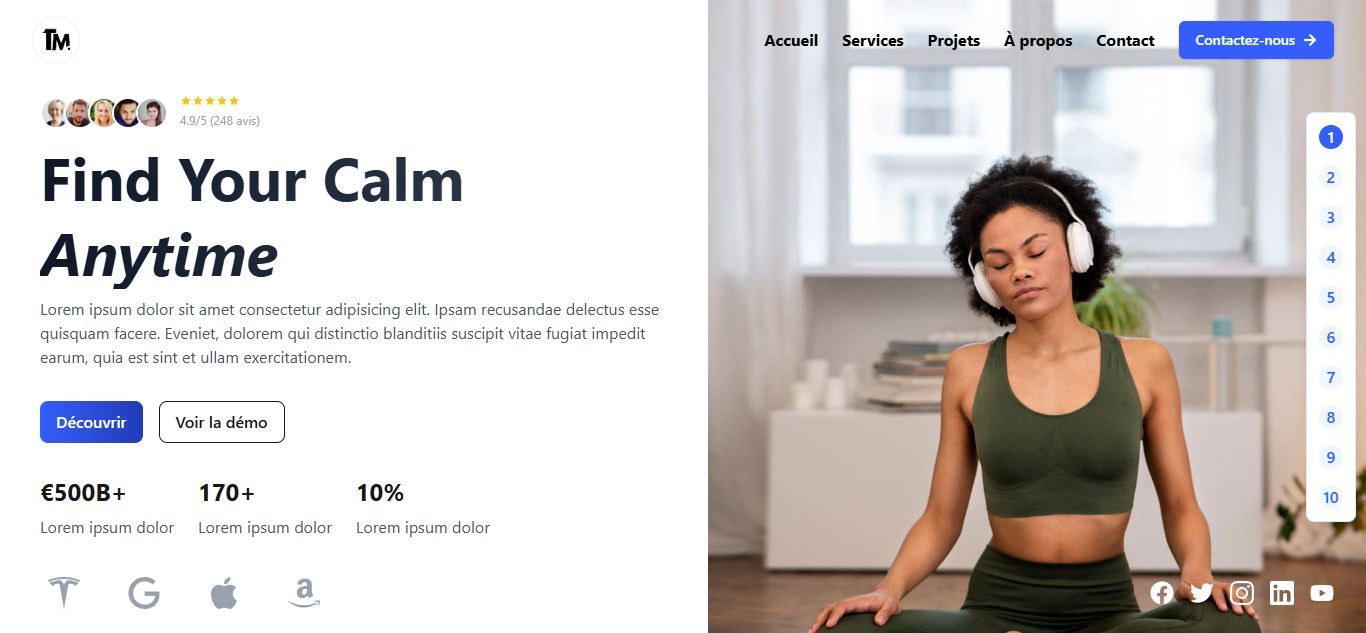Screen dimensions: 1366x633
Task: Jump to page 5 in side pagination
Action: (1330, 297)
